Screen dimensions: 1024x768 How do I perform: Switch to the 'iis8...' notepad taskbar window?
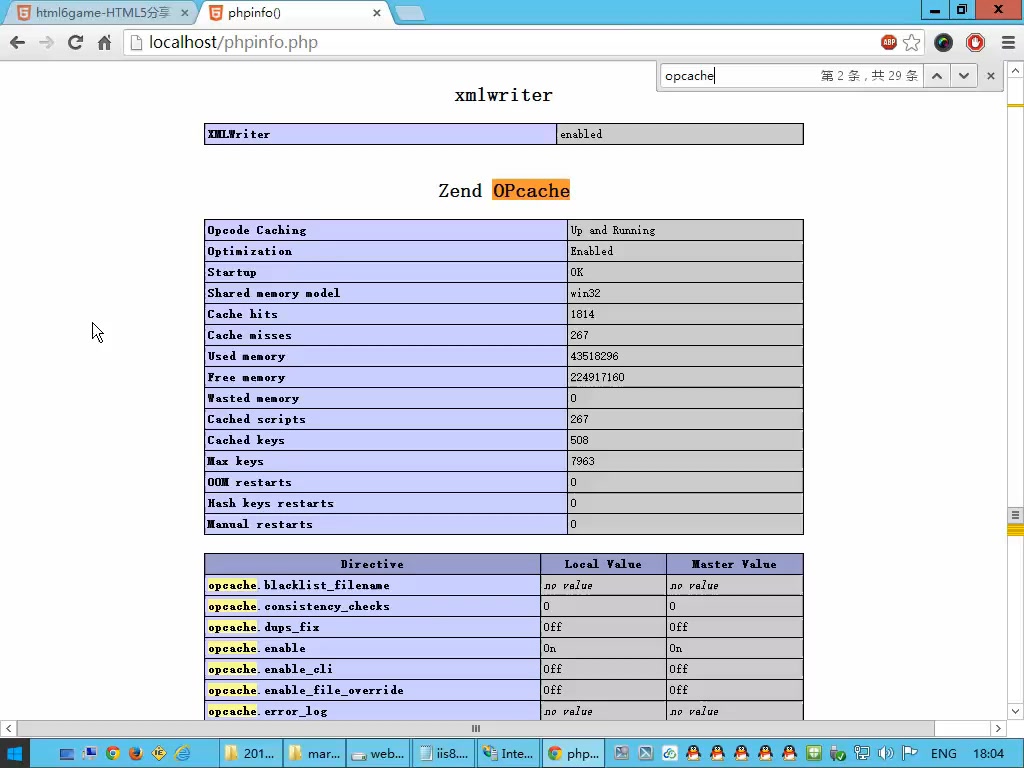tap(444, 754)
